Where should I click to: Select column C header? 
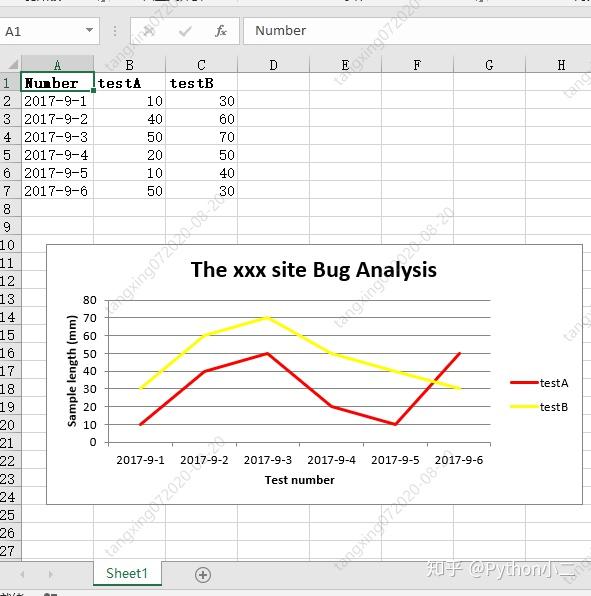coord(201,64)
